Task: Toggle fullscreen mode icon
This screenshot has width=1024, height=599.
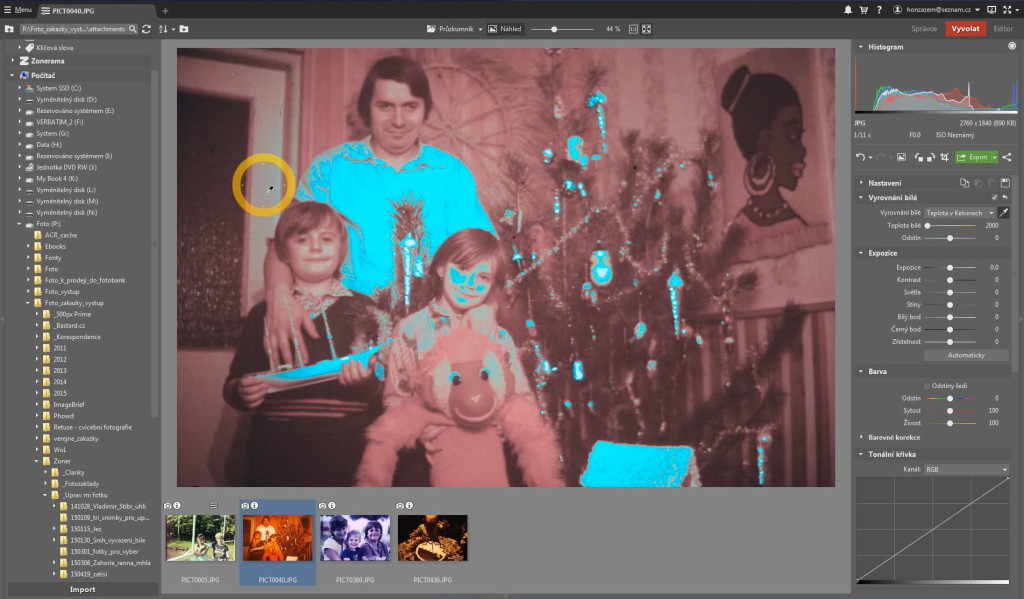Action: point(1007,10)
